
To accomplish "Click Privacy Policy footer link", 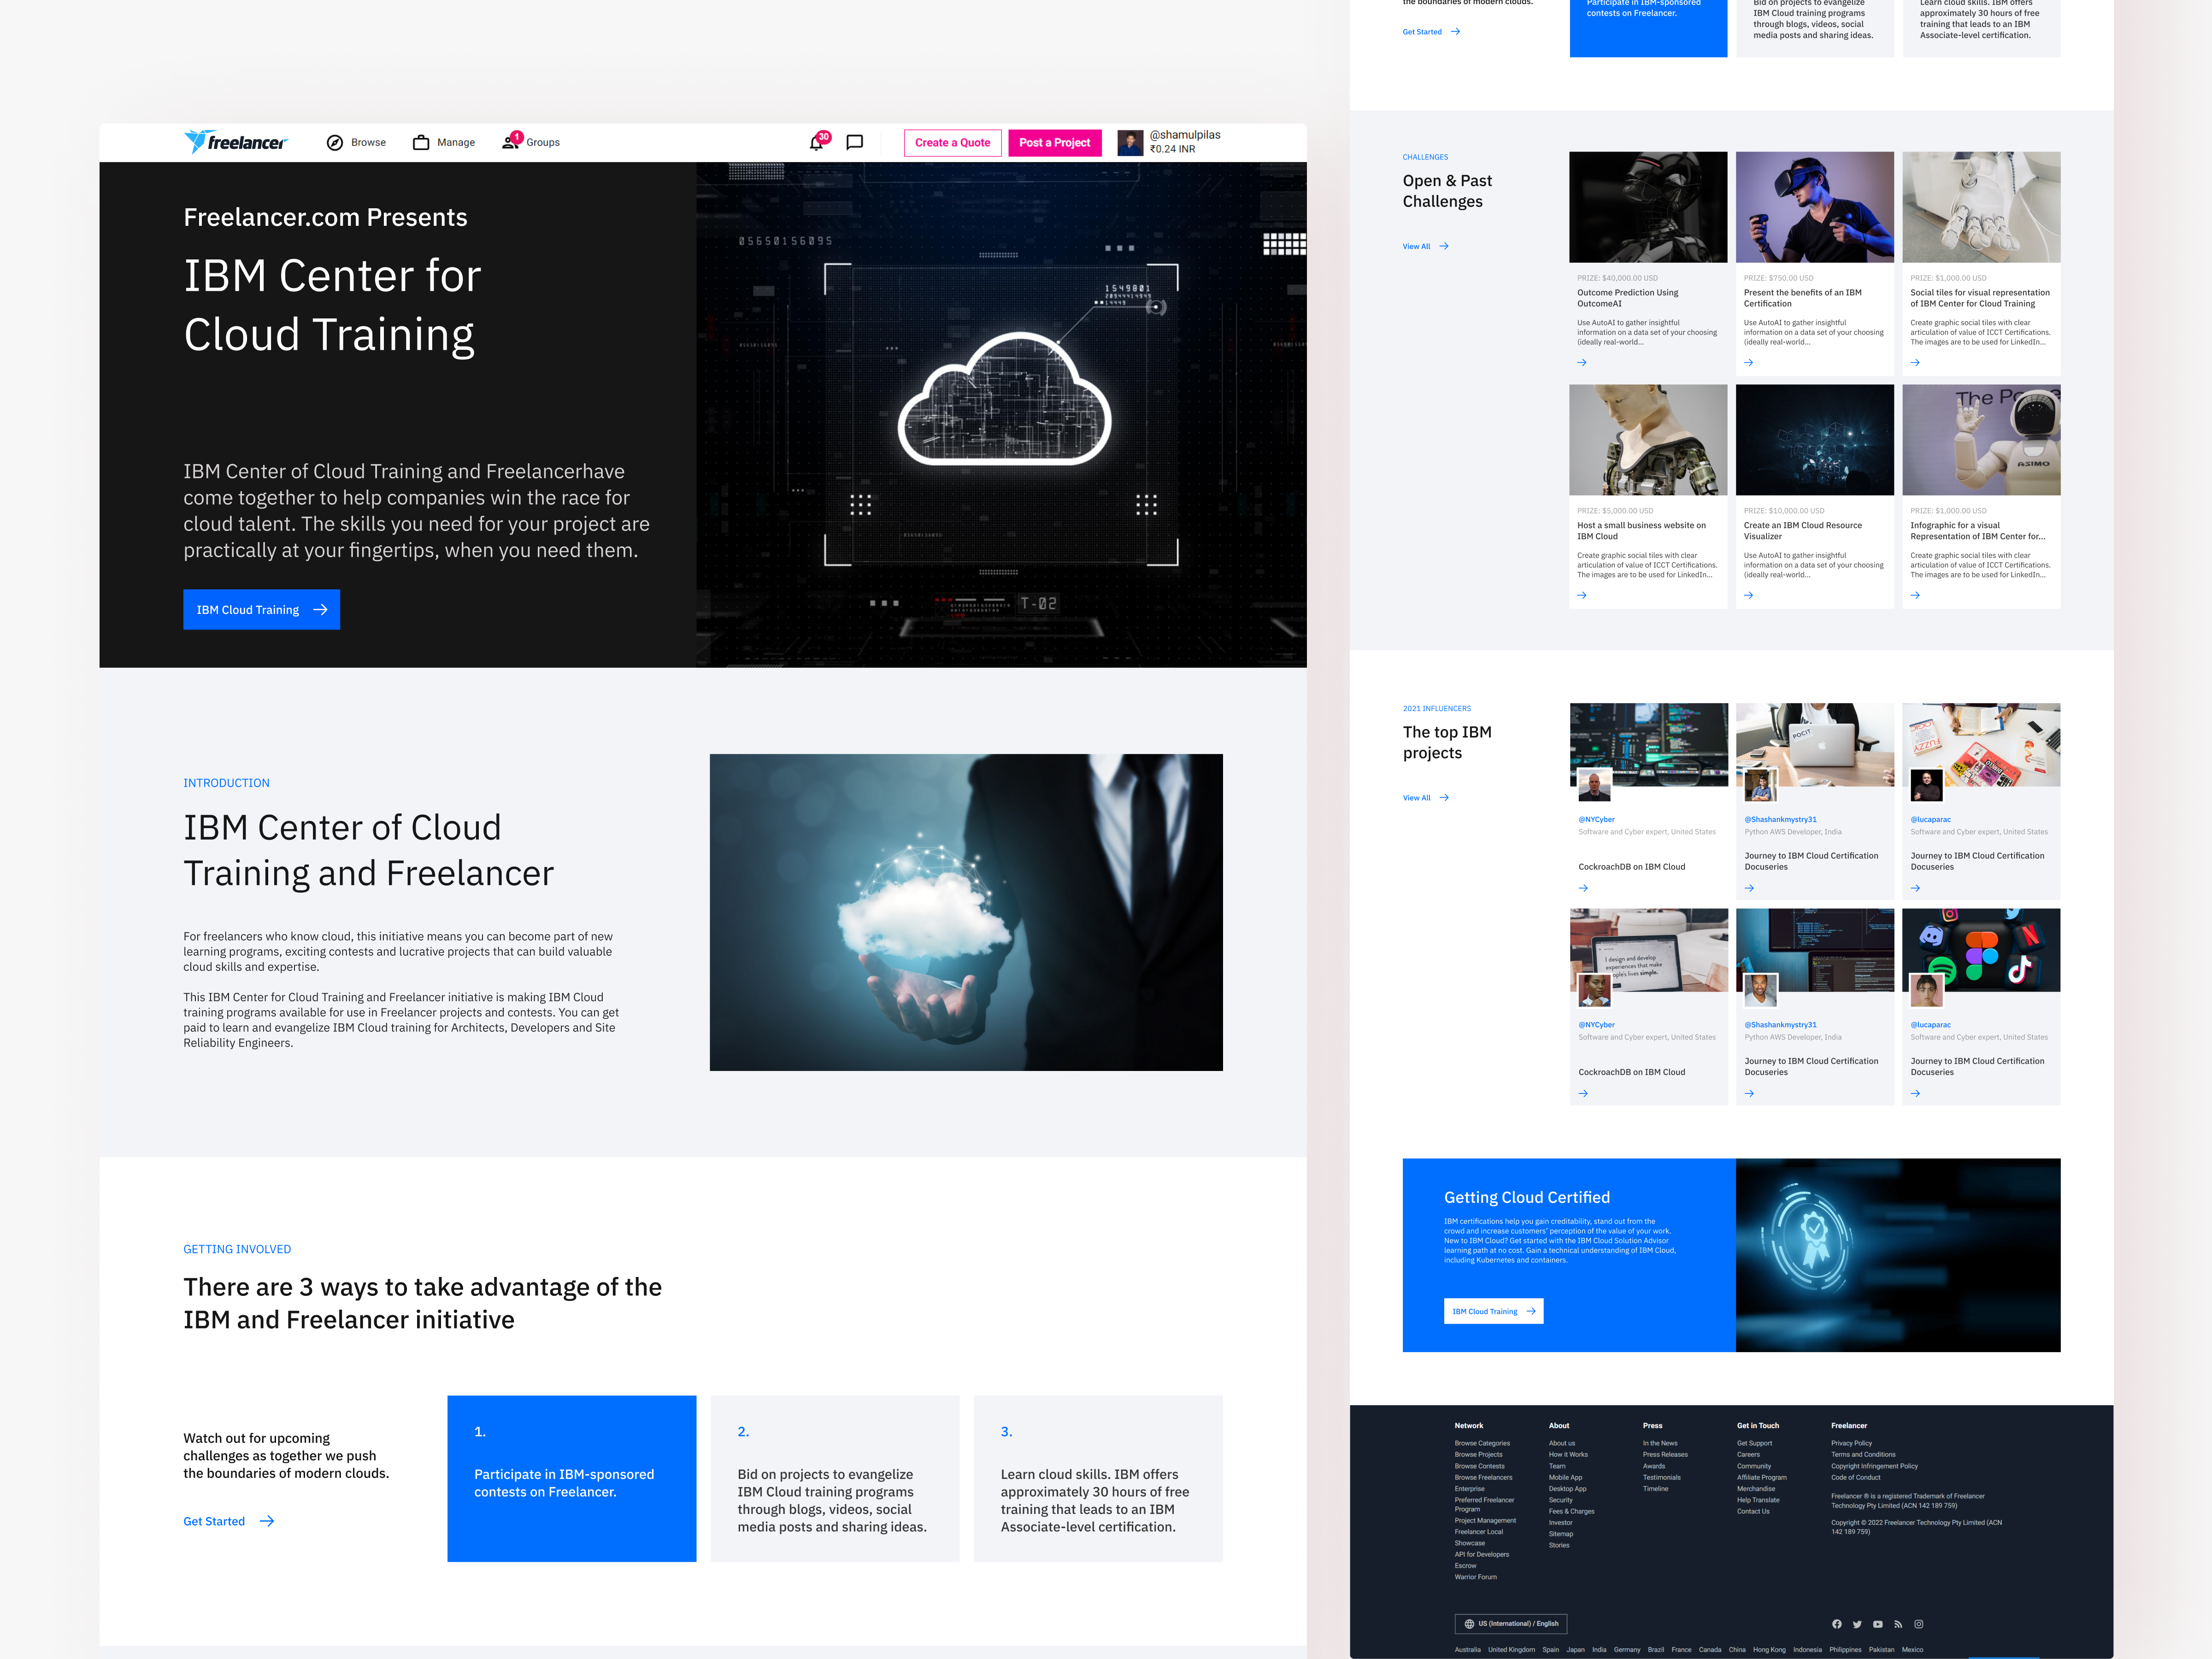I will click(1852, 1443).
